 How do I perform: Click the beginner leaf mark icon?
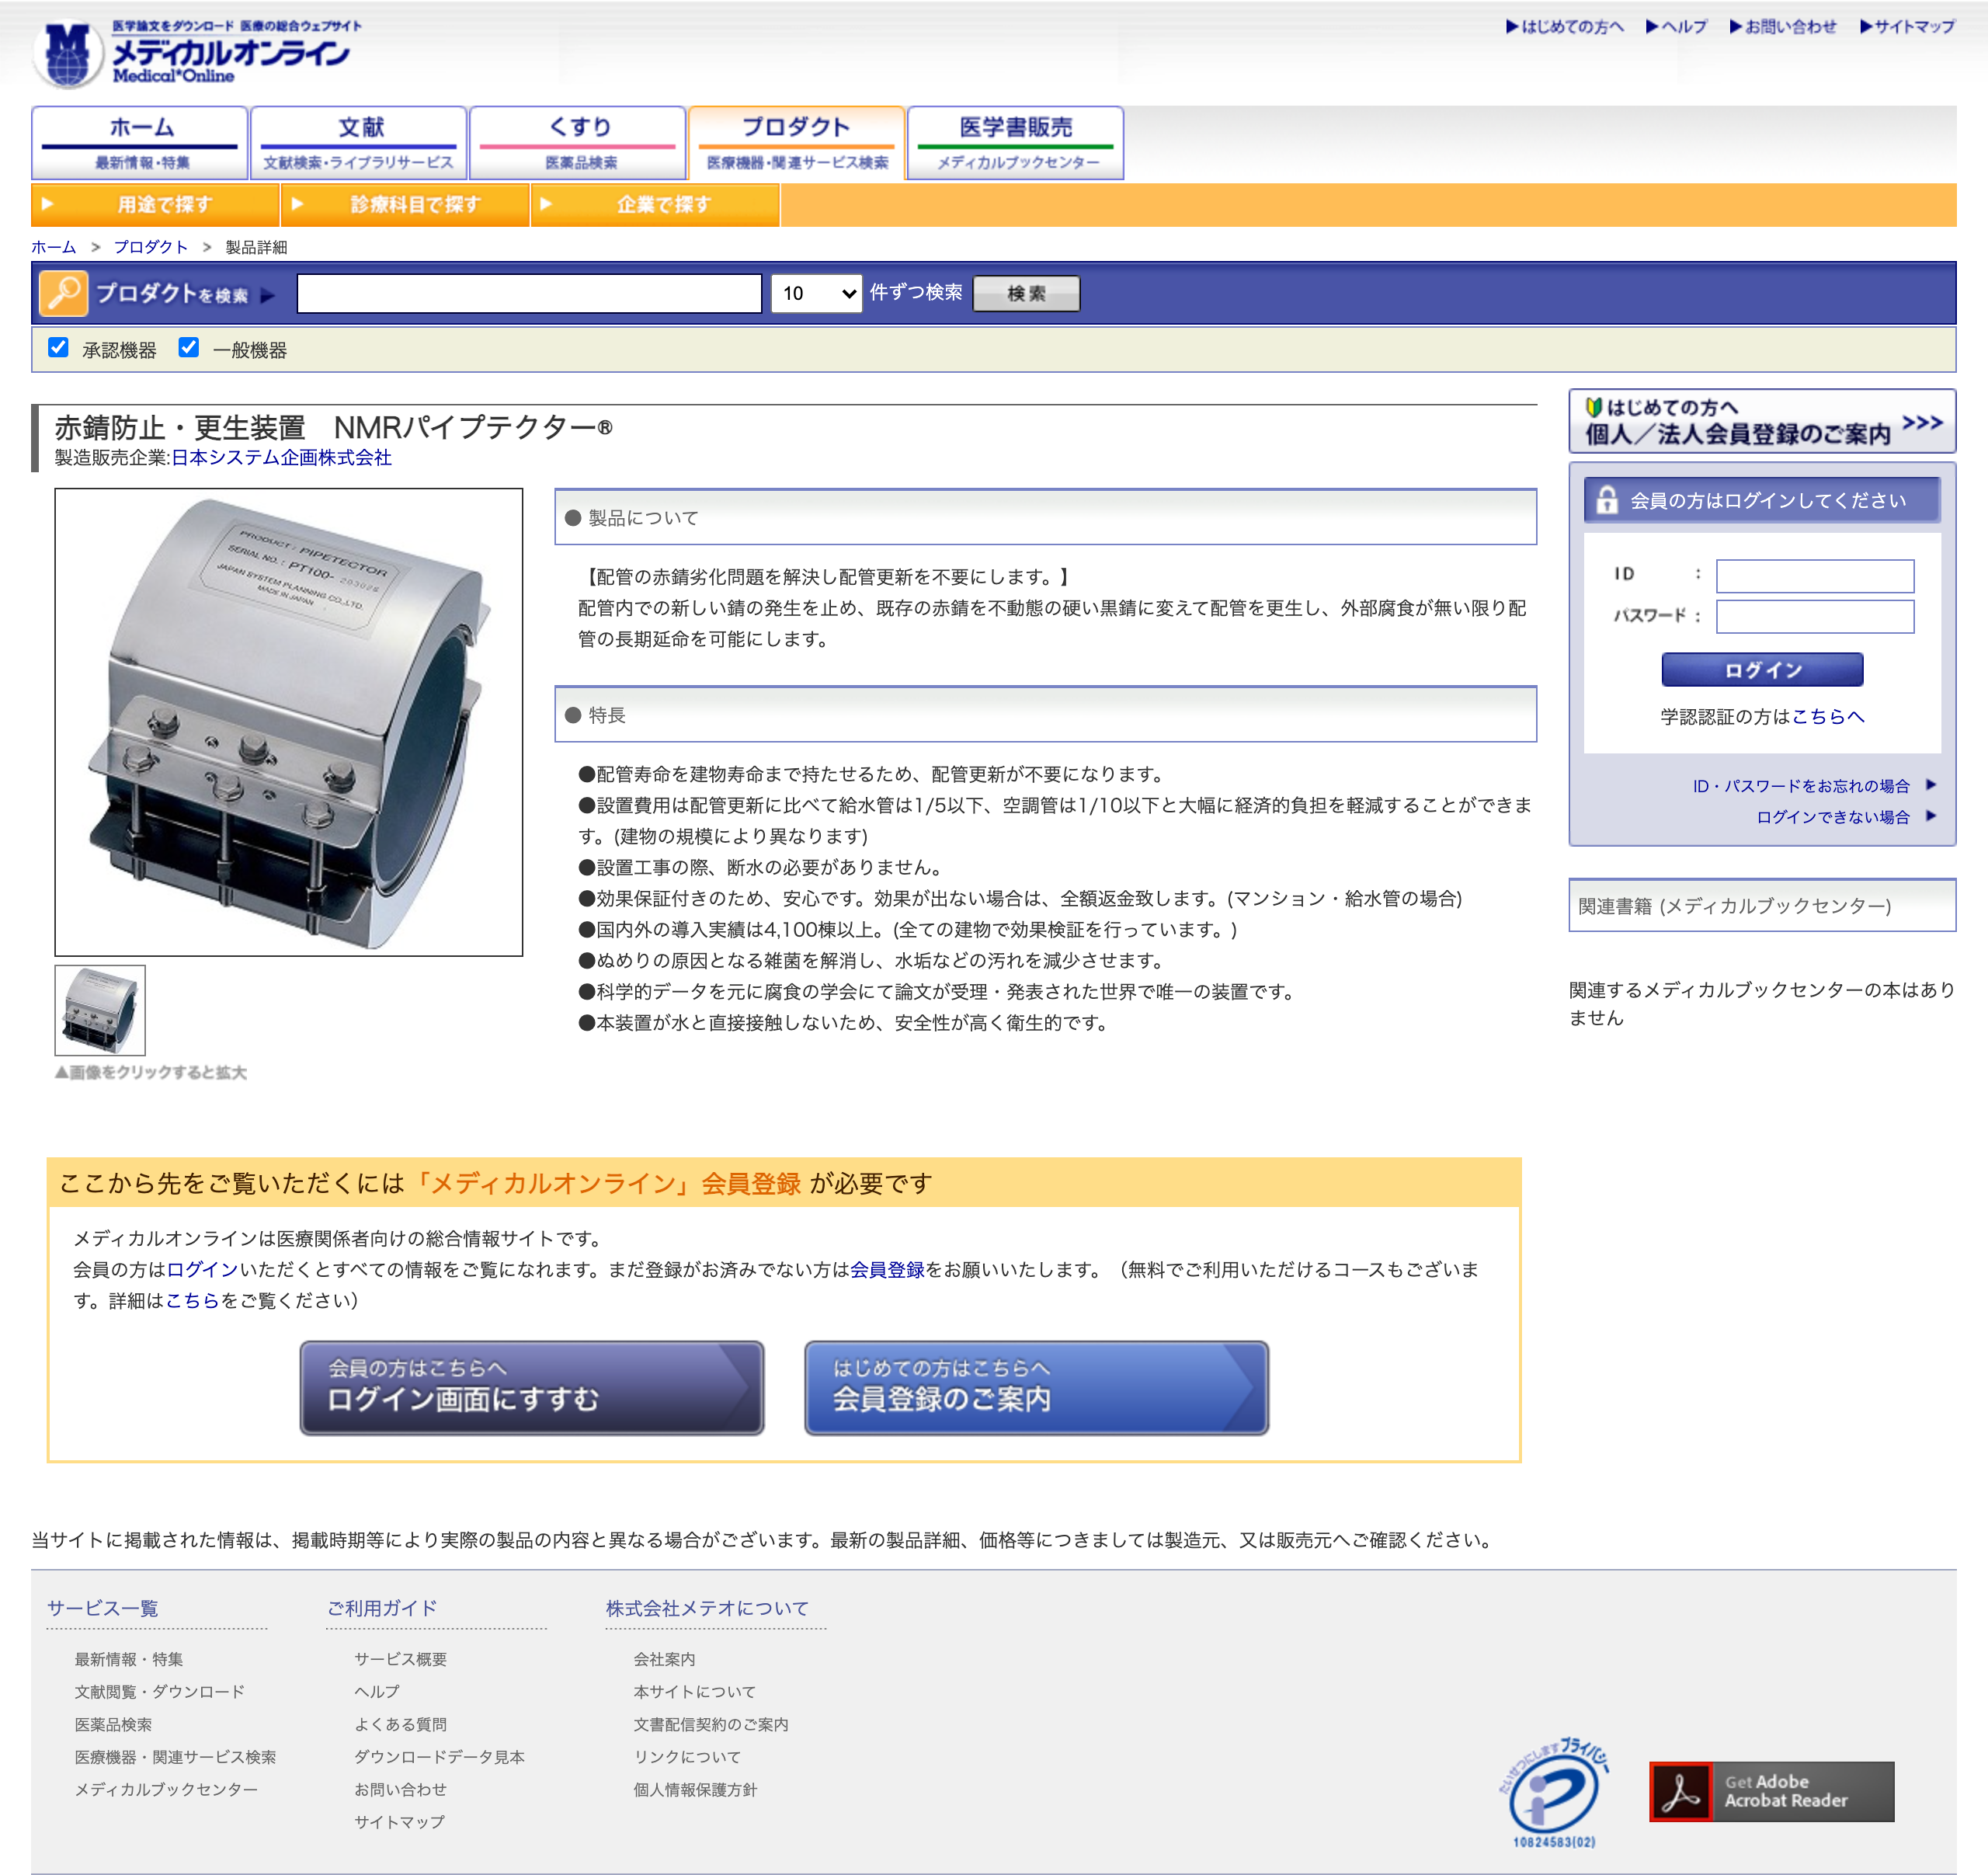[x=1594, y=407]
